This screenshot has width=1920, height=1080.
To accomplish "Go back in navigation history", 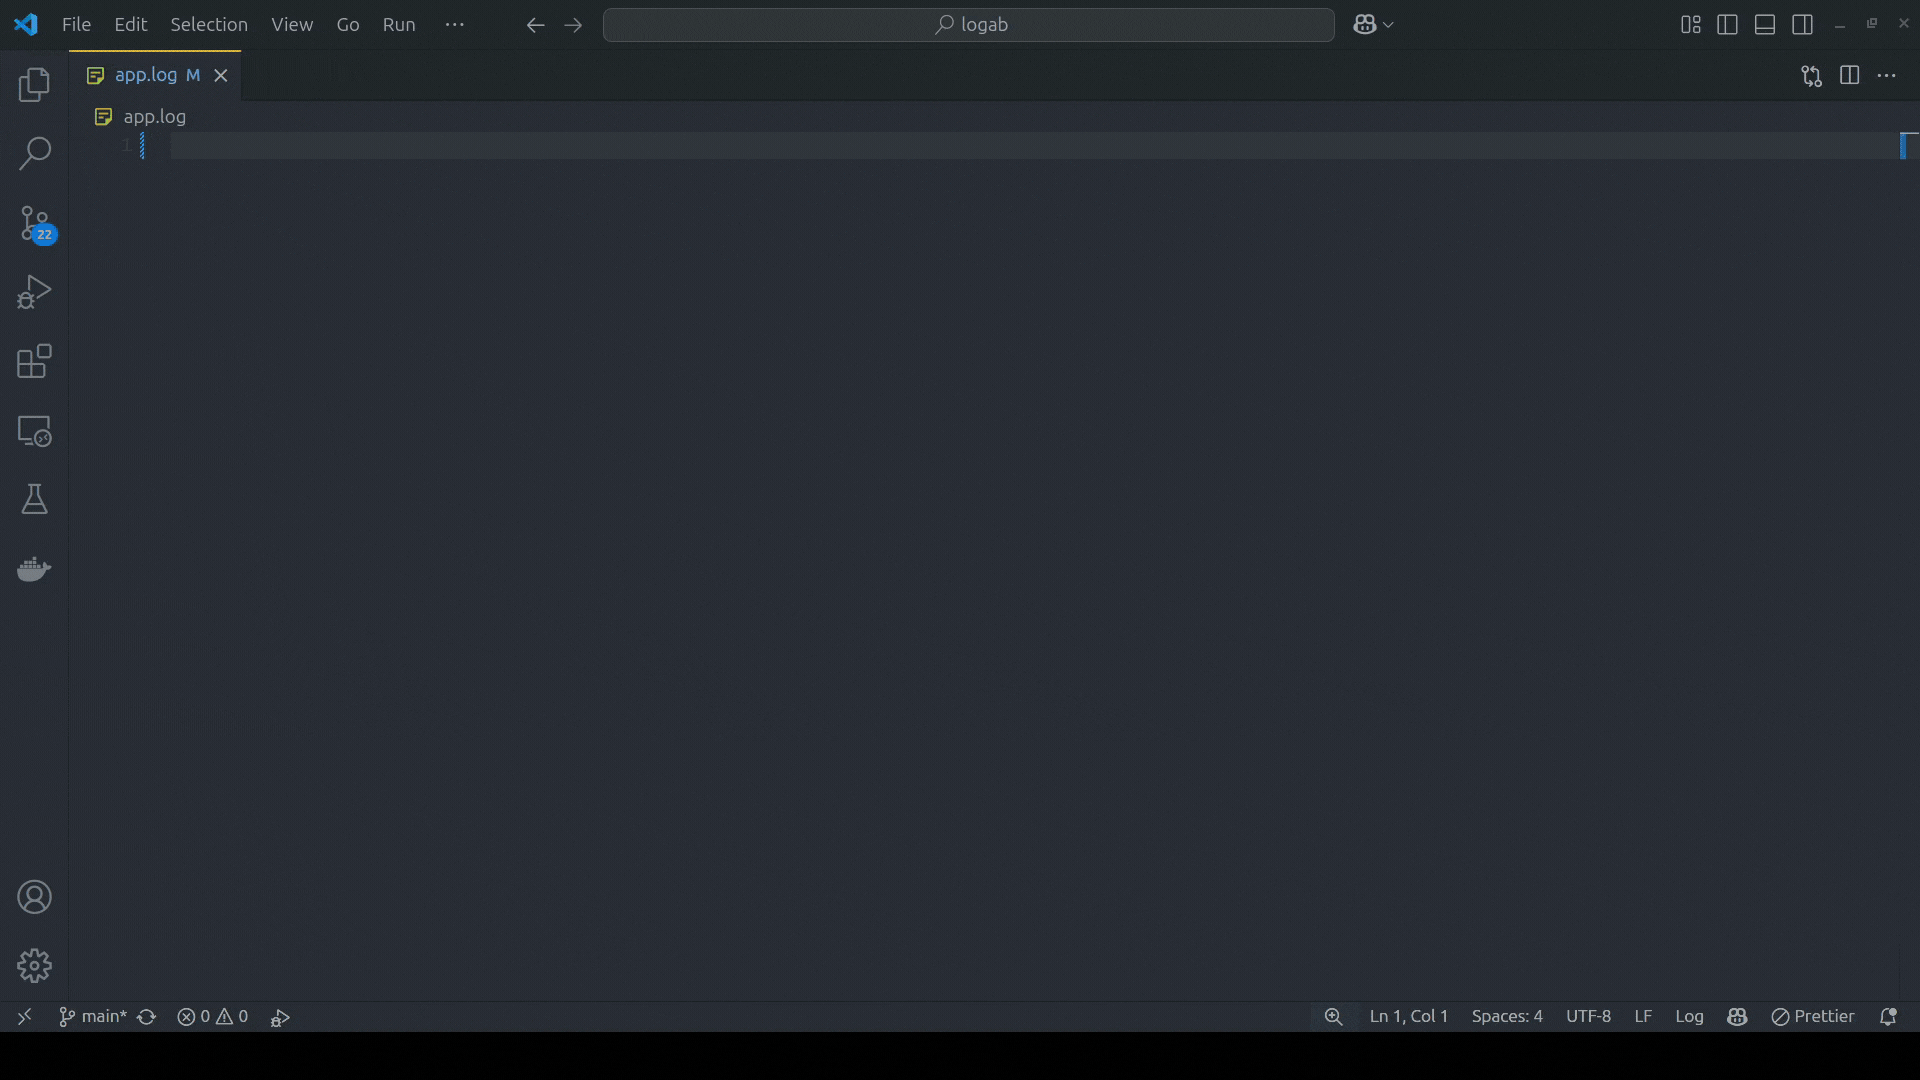I will [535, 25].
